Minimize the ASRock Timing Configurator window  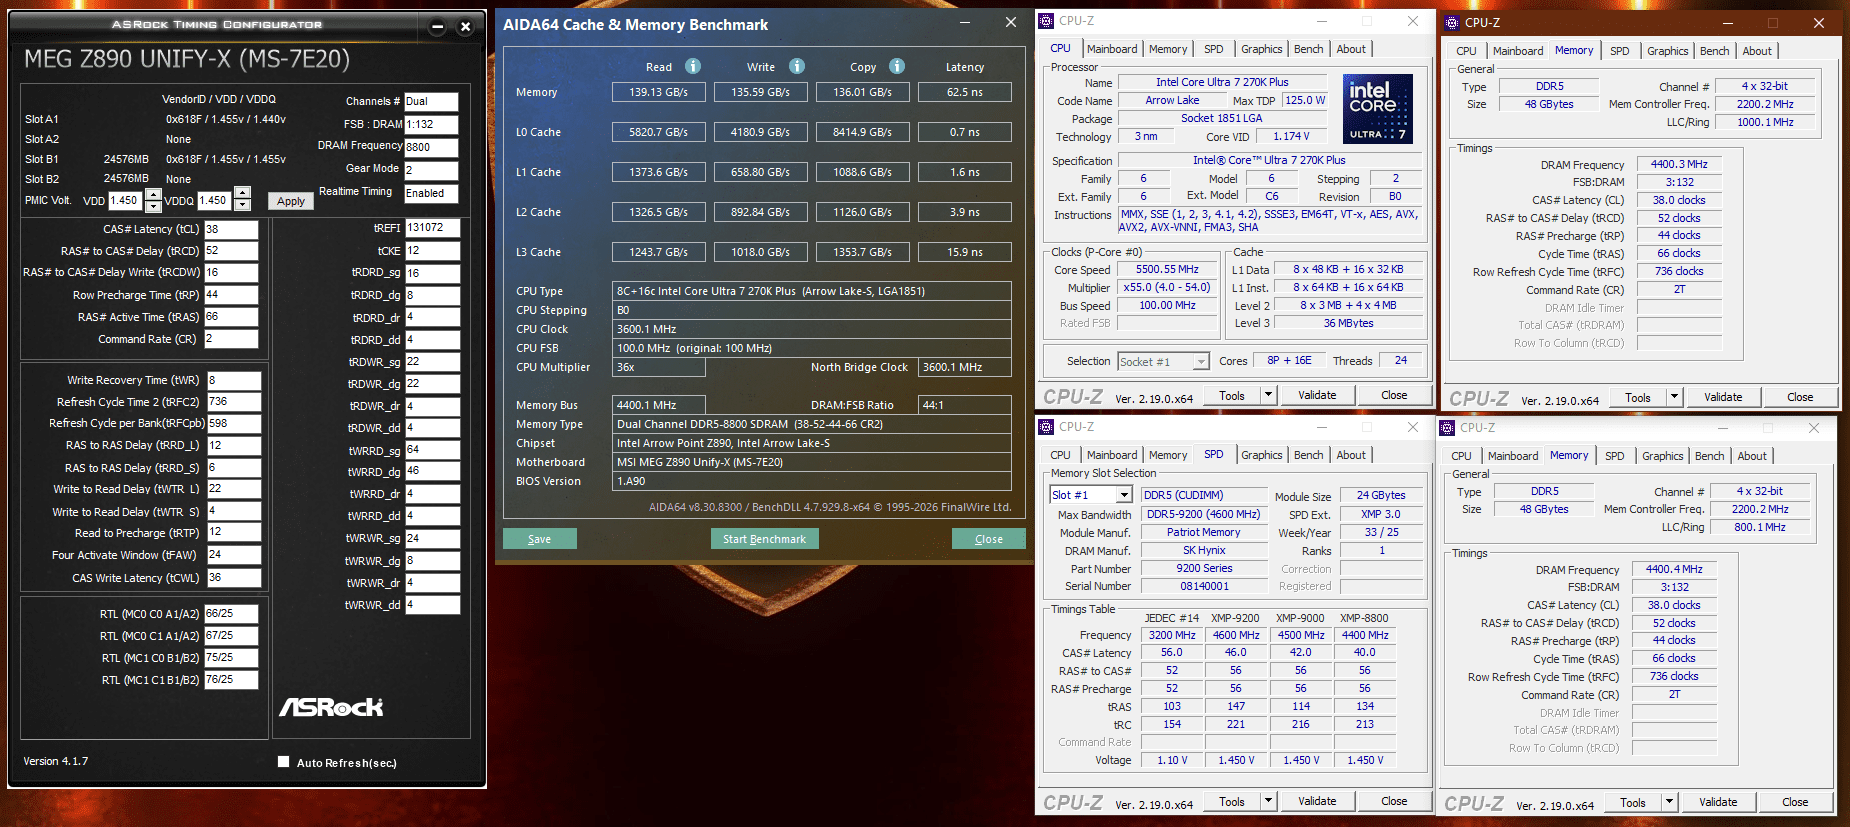(x=438, y=27)
